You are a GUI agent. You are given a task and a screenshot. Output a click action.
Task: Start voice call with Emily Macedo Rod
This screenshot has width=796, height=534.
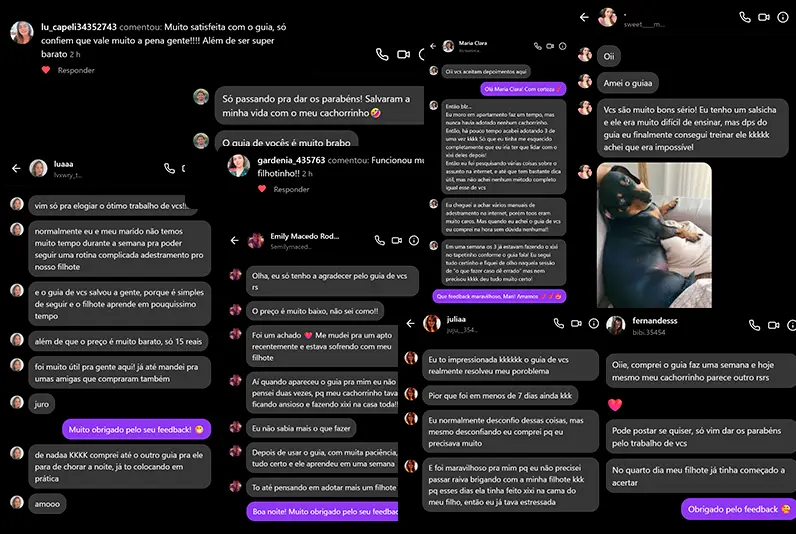coord(380,240)
